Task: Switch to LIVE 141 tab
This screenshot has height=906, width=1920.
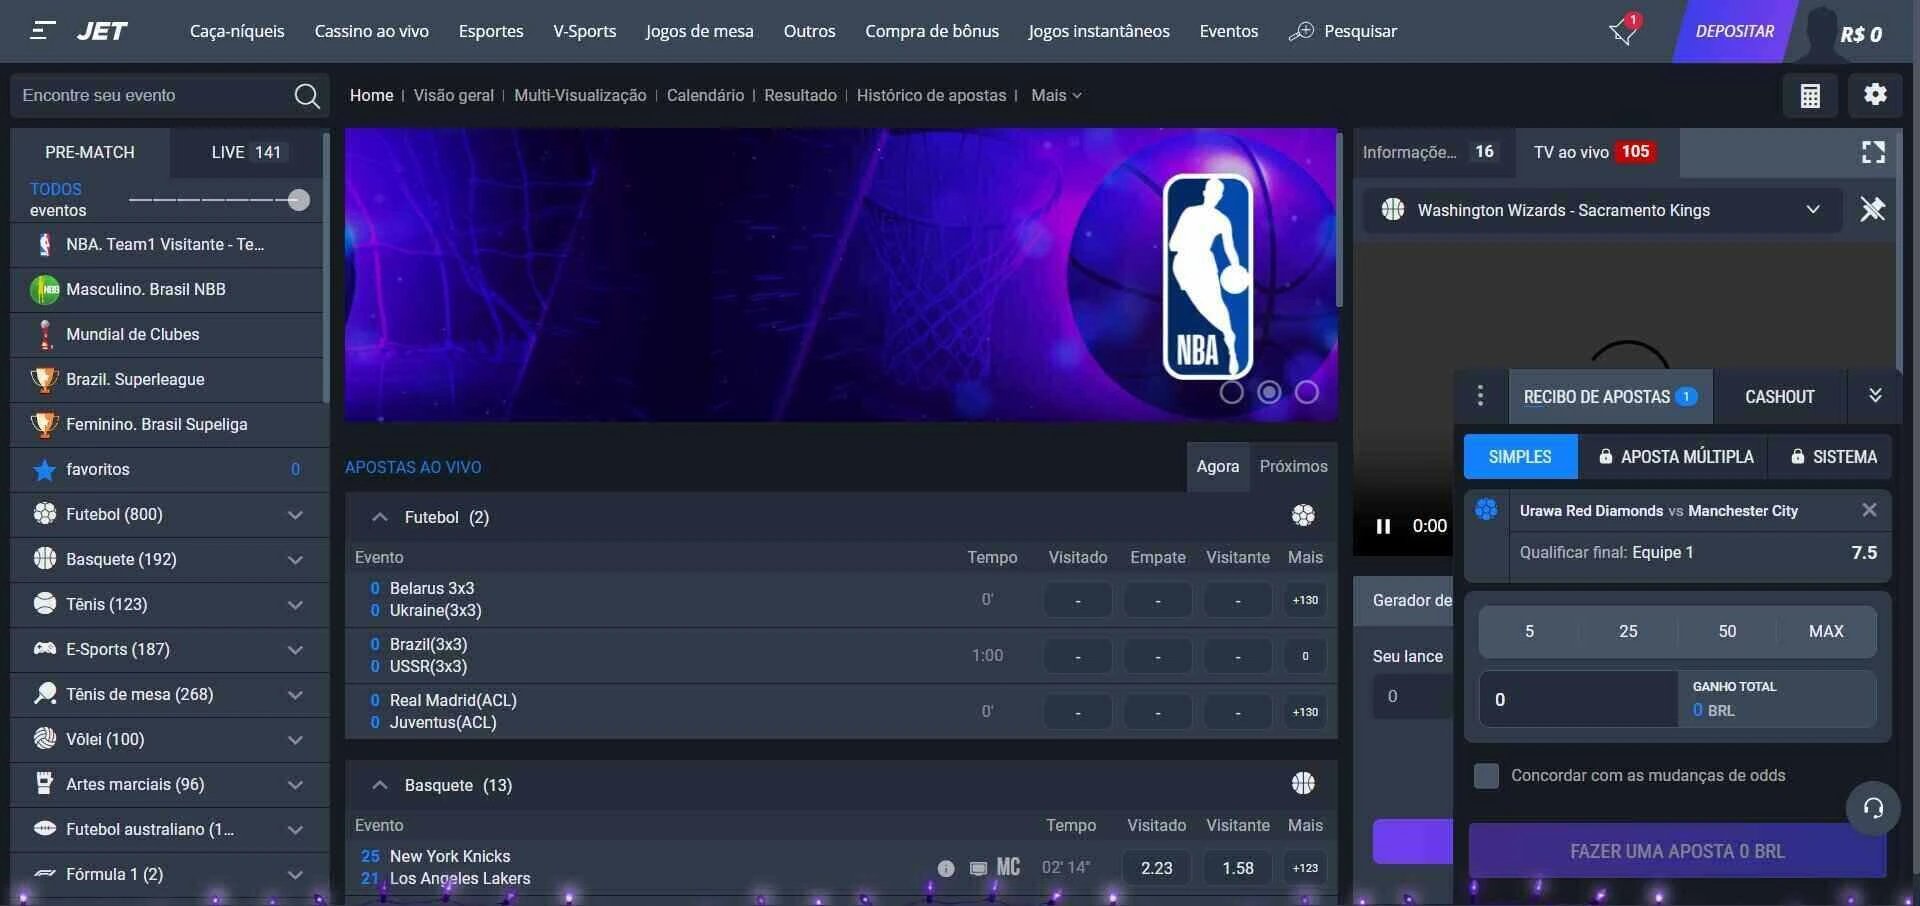Action: coord(246,152)
